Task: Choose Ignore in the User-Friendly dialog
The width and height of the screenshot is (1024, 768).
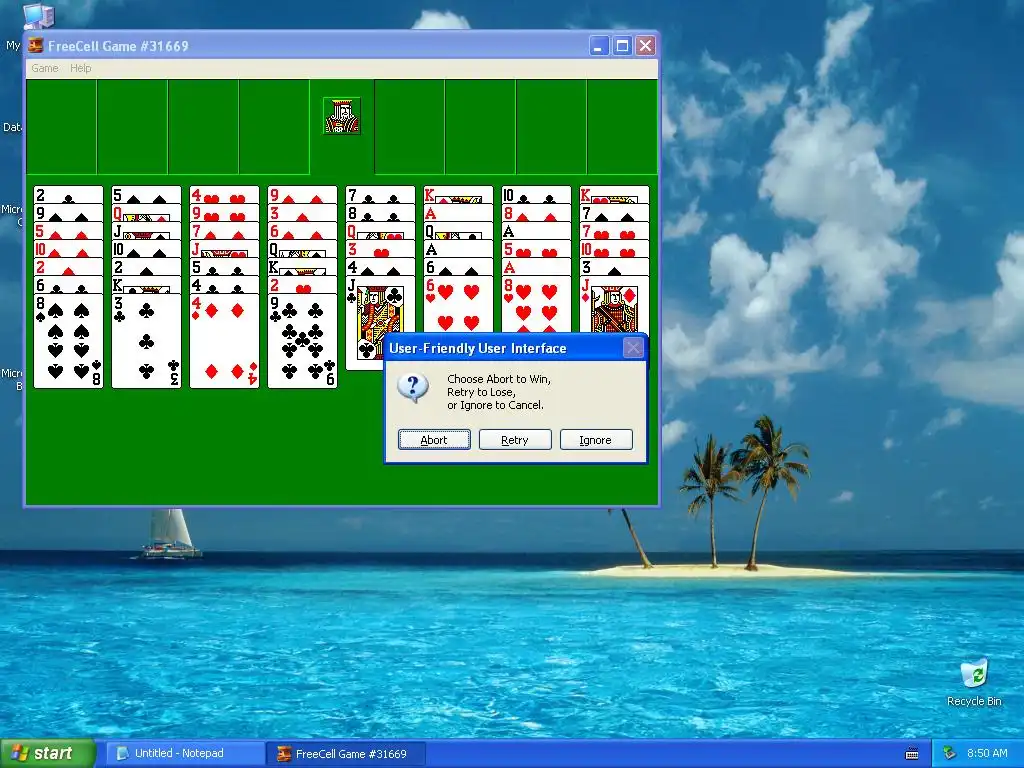Action: pyautogui.click(x=596, y=440)
